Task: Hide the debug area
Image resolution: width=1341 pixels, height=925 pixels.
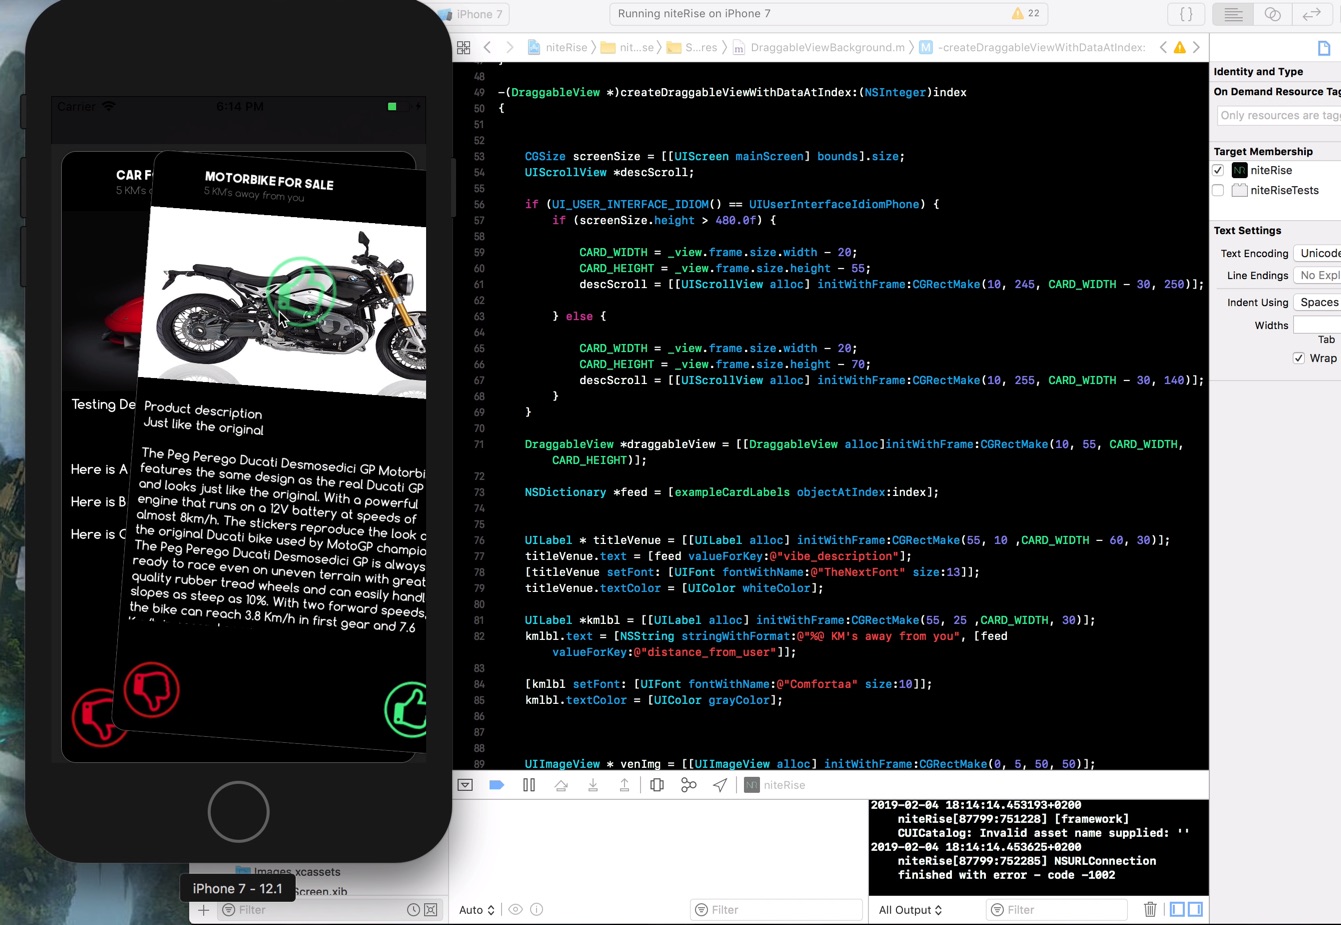Action: [x=465, y=785]
